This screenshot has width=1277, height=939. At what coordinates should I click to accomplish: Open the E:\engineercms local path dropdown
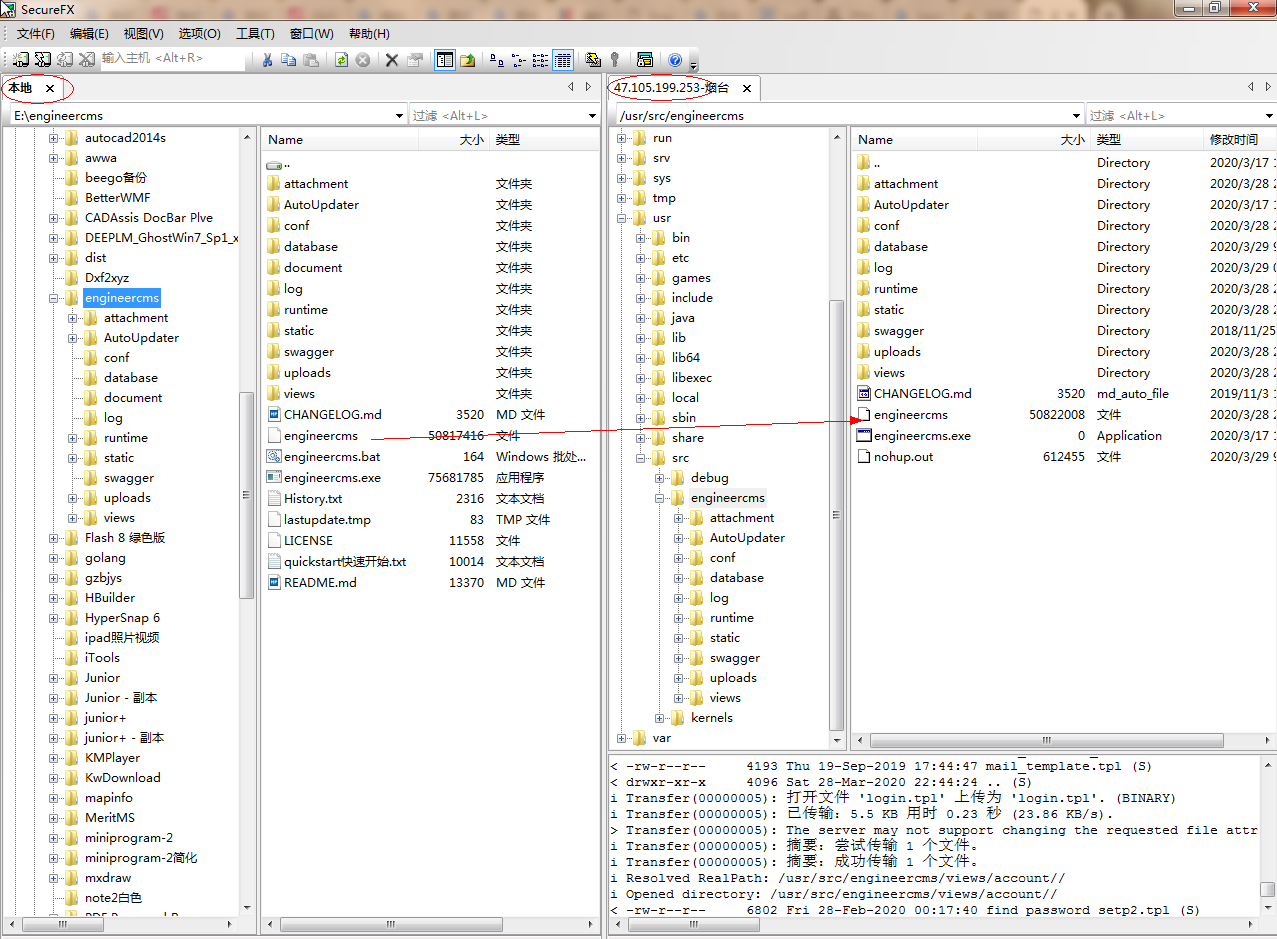[399, 116]
